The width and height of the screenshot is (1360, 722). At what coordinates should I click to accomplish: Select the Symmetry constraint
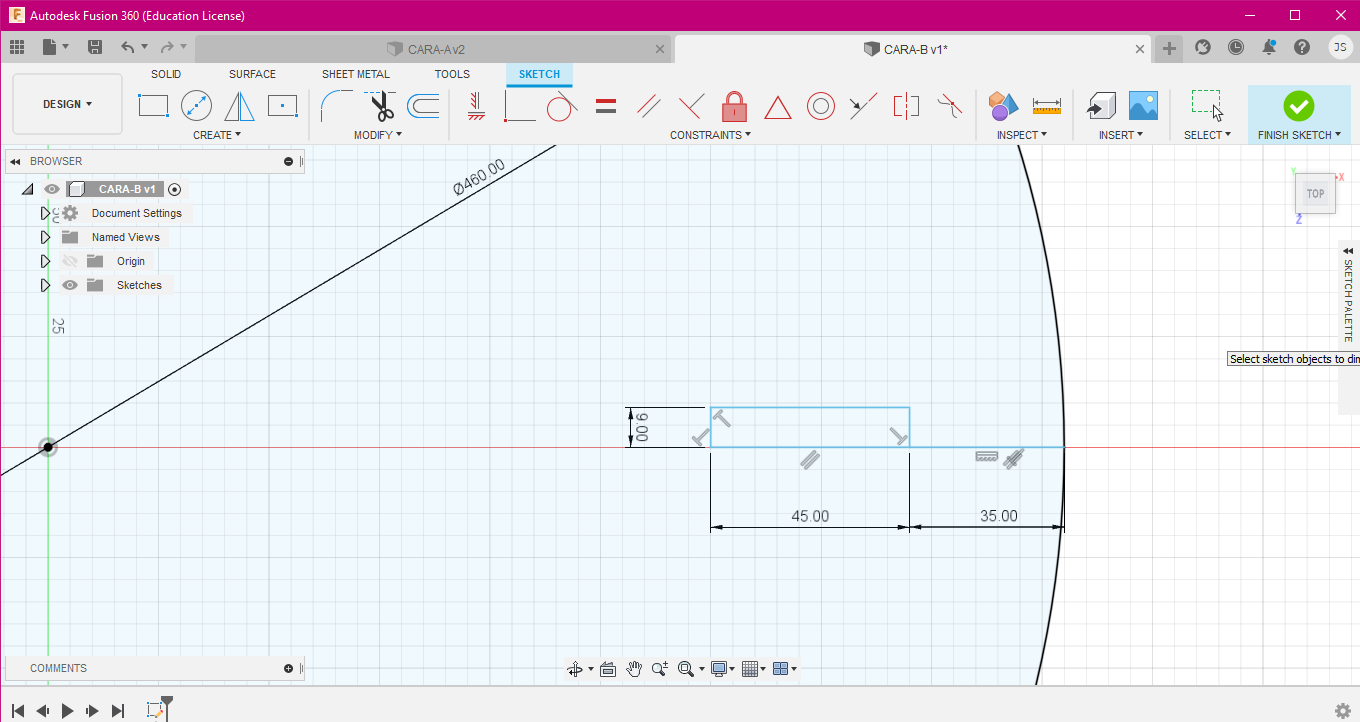[906, 105]
